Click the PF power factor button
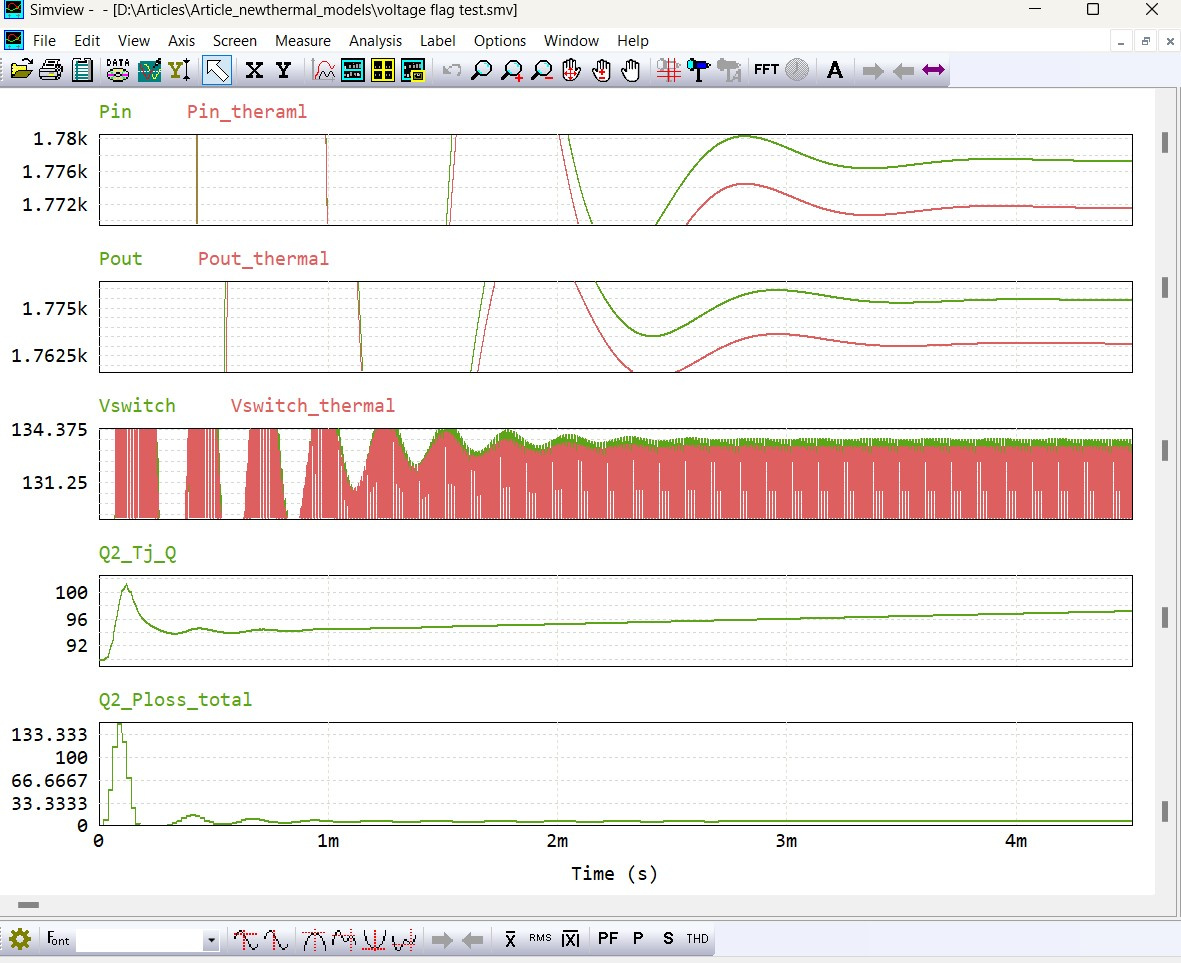 608,939
